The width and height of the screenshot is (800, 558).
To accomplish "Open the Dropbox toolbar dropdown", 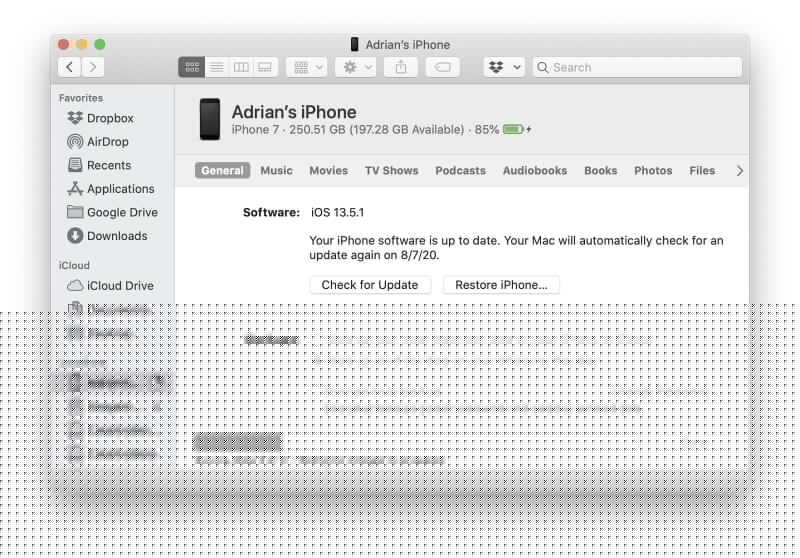I will (504, 67).
